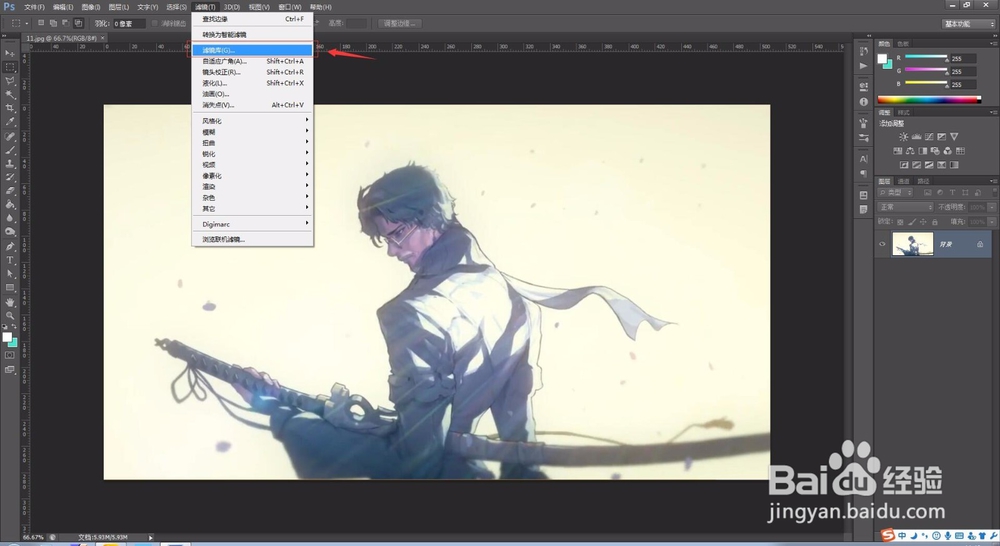Select the Crop tool
The image size is (1000, 546).
pyautogui.click(x=10, y=108)
